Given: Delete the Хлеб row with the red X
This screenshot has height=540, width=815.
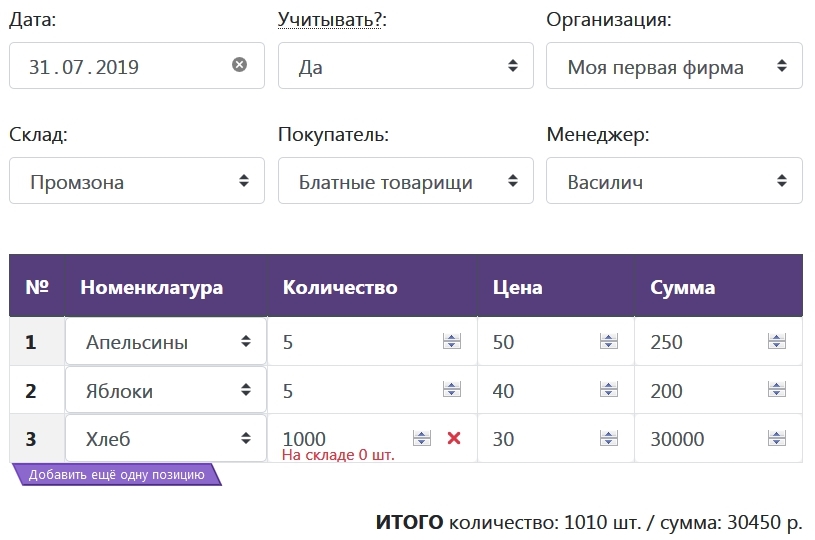Looking at the screenshot, I should click(454, 438).
